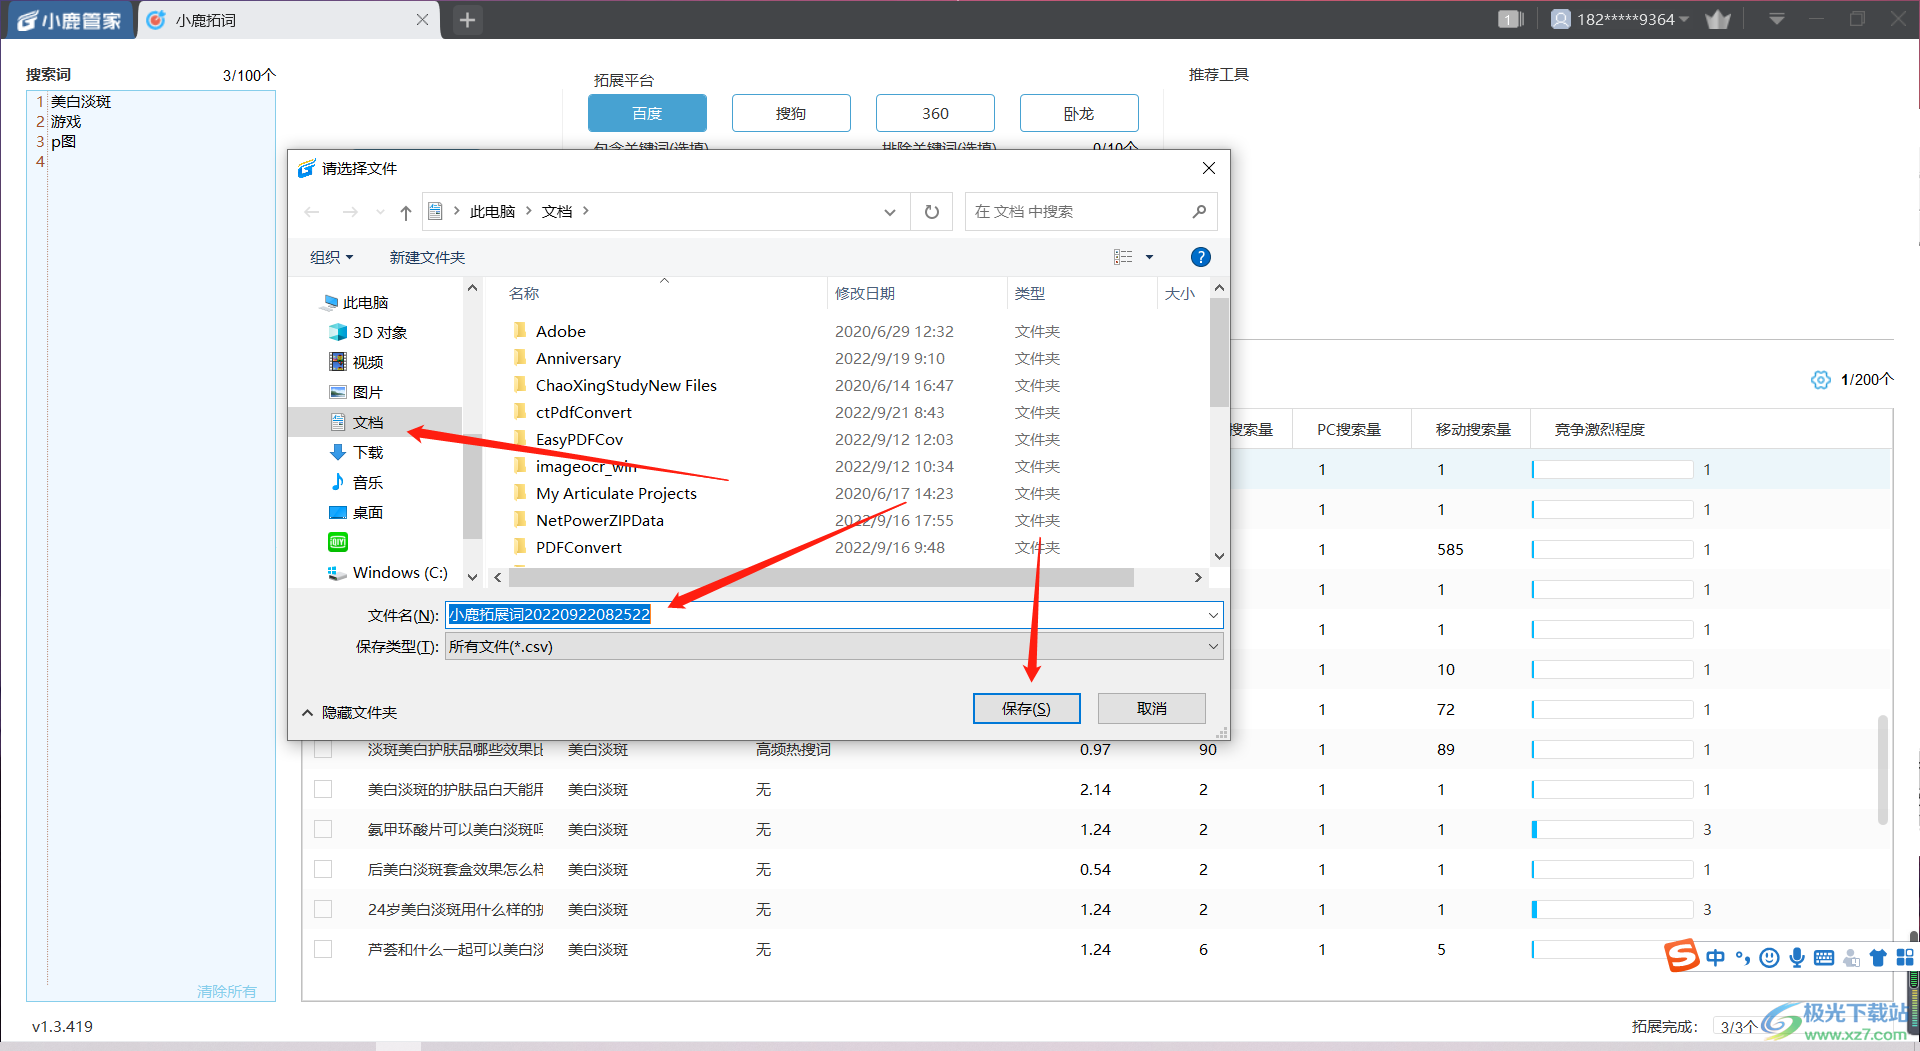Expand the address bar history dropdown
This screenshot has height=1051, width=1920.
(x=890, y=212)
